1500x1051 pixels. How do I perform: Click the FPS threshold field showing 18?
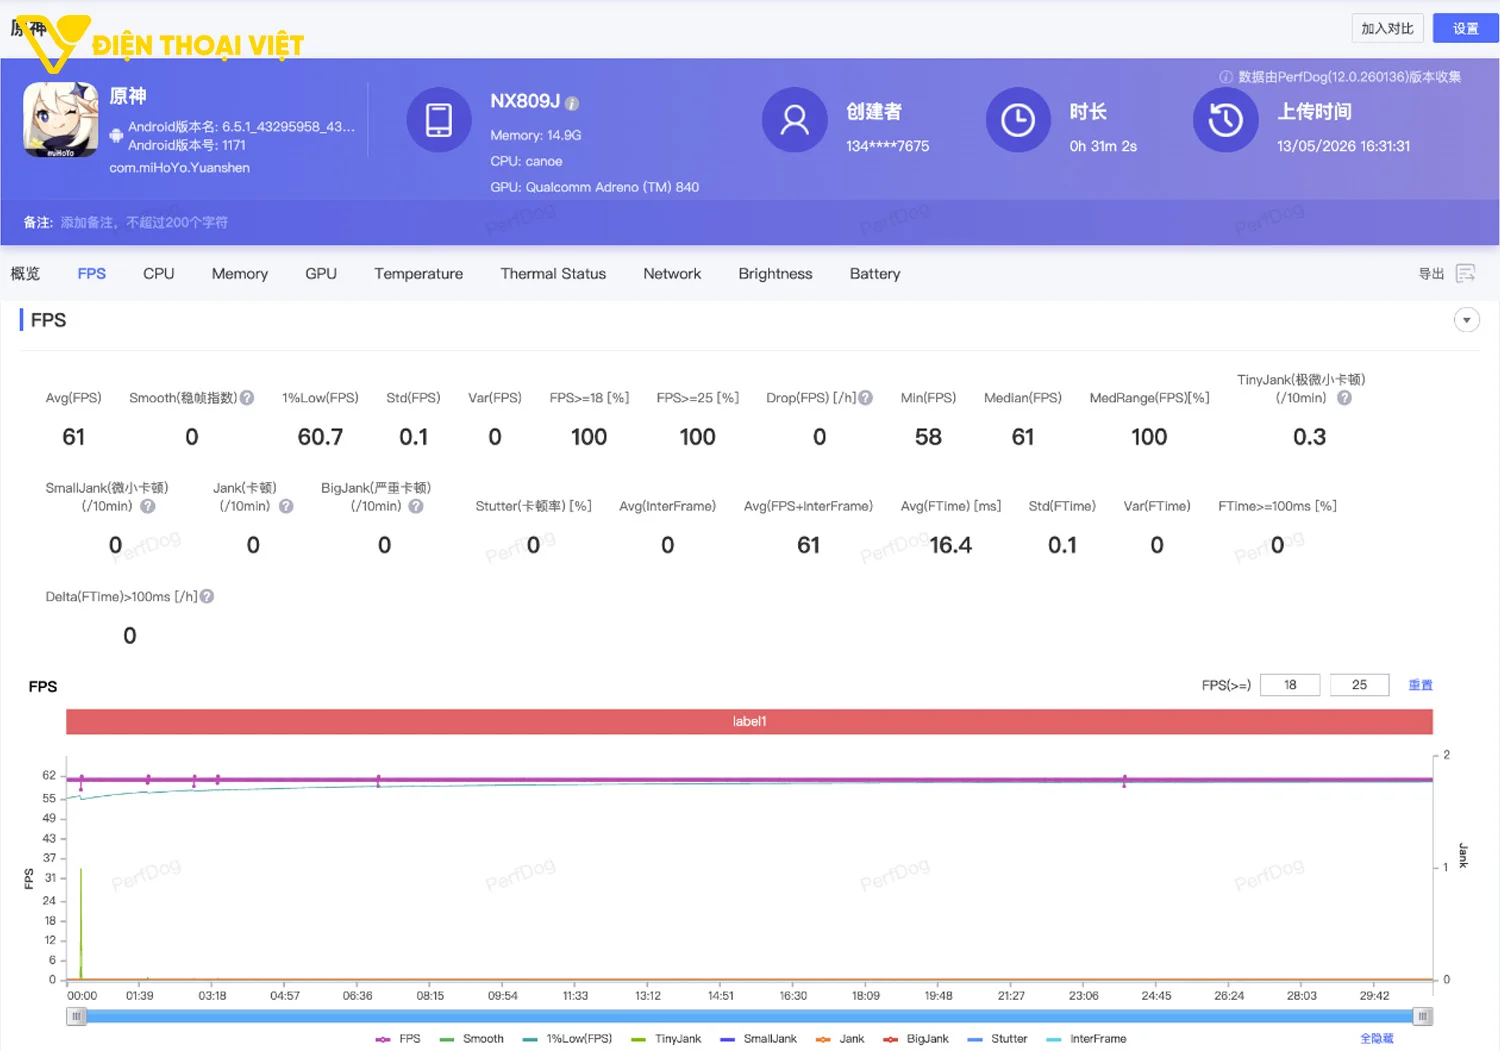[1290, 685]
